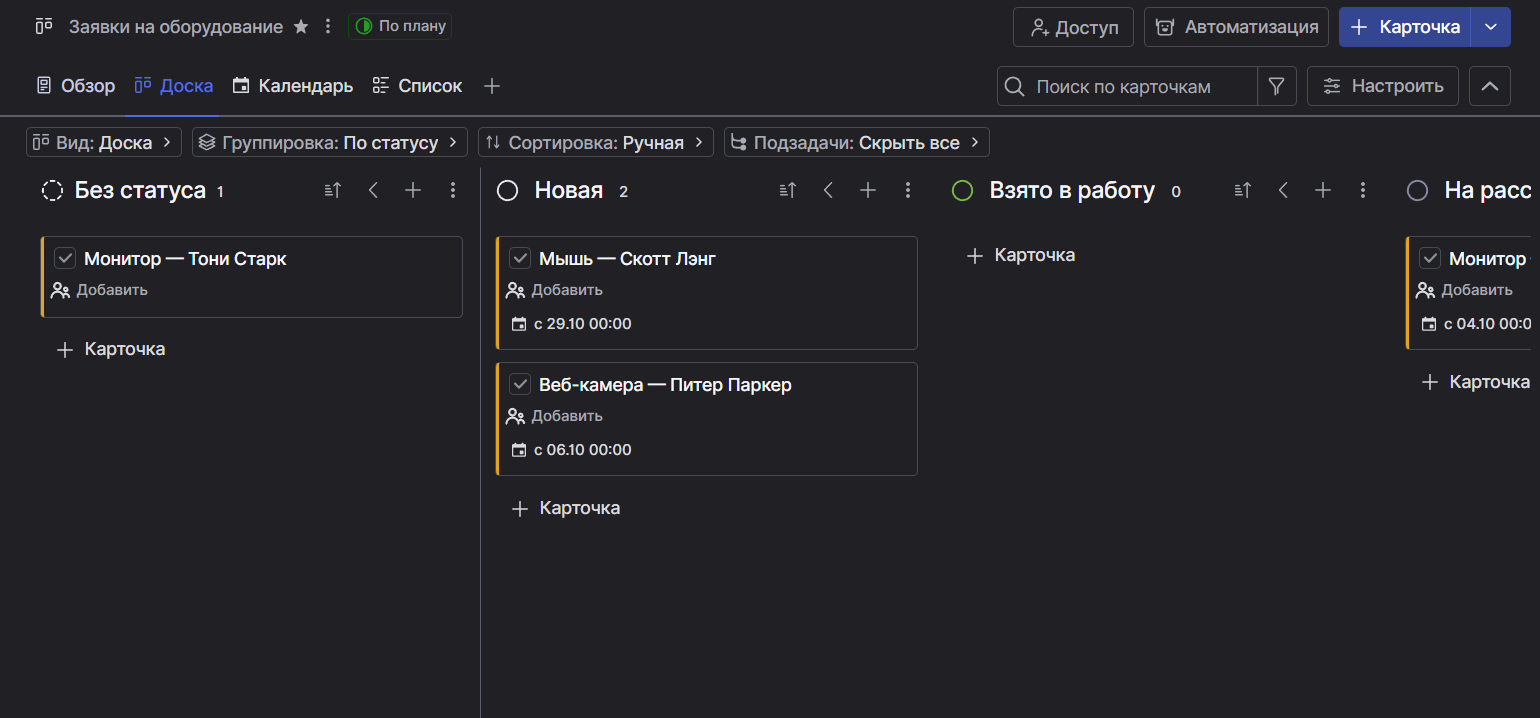This screenshot has width=1540, height=718.
Task: Click date с 06.10 00:00 on Веб-камера card
Action: point(571,450)
